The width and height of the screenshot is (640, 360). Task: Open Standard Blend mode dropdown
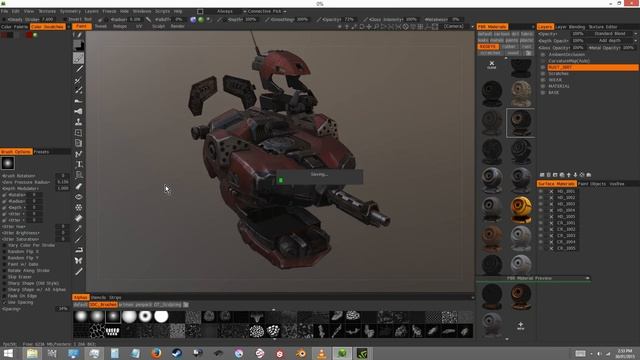click(613, 33)
